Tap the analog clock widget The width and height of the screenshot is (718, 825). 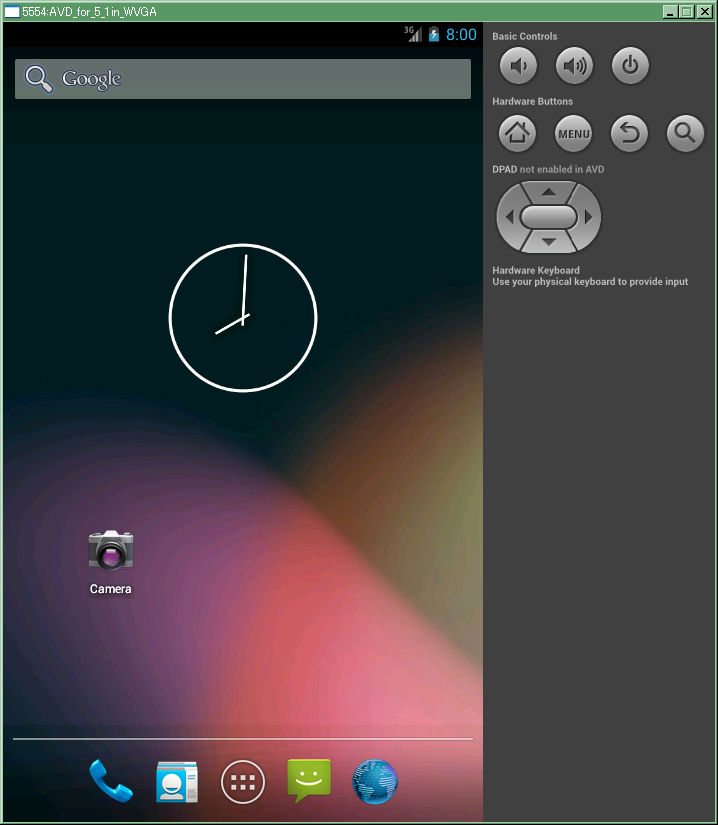[242, 318]
